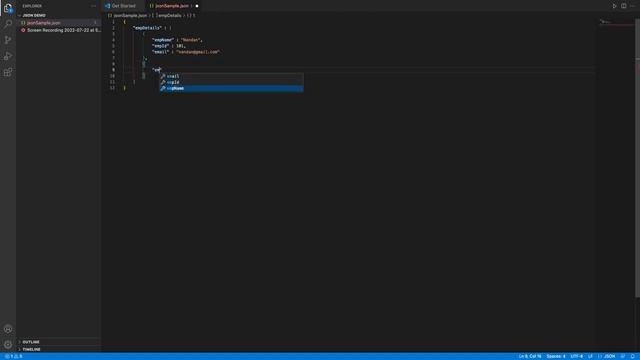Click line 4 containing "empName"
Viewport: 640px width, 360px height.
(177, 40)
